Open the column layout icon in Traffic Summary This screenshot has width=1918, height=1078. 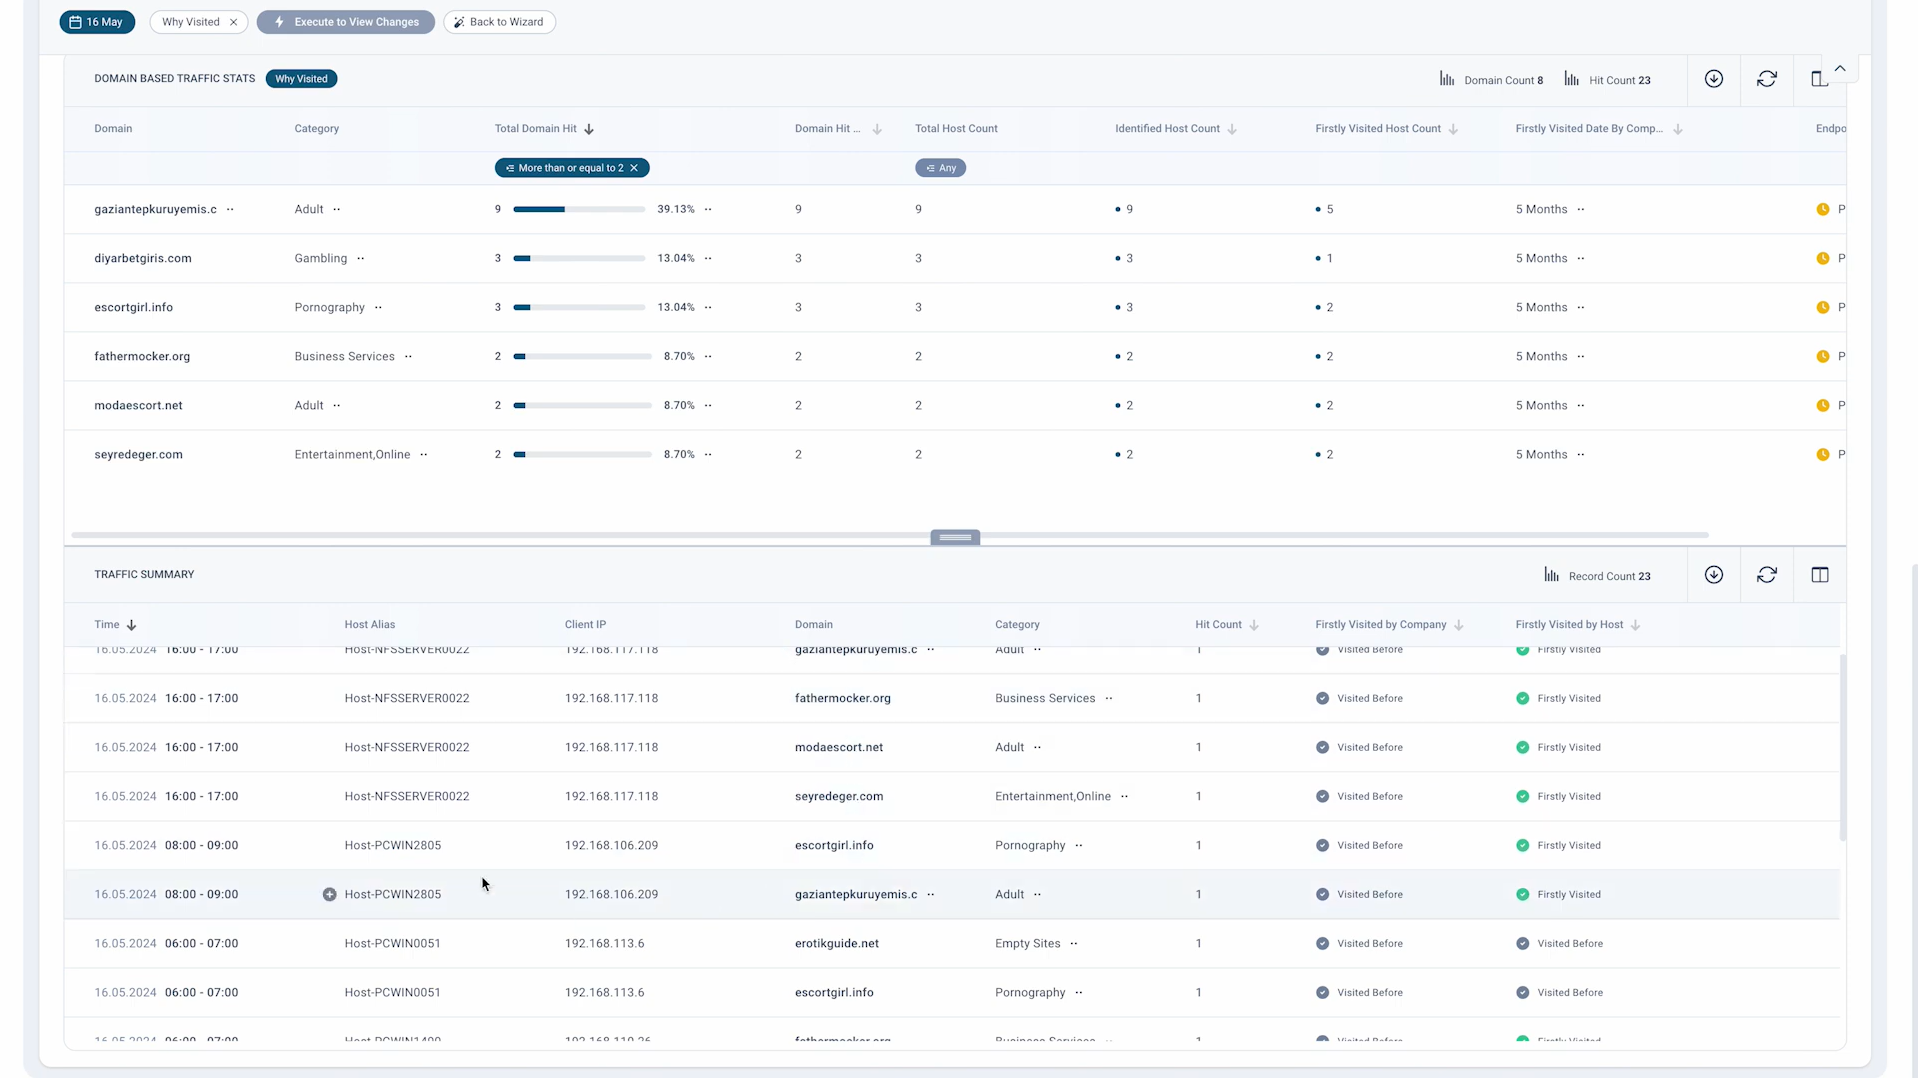[1819, 575]
